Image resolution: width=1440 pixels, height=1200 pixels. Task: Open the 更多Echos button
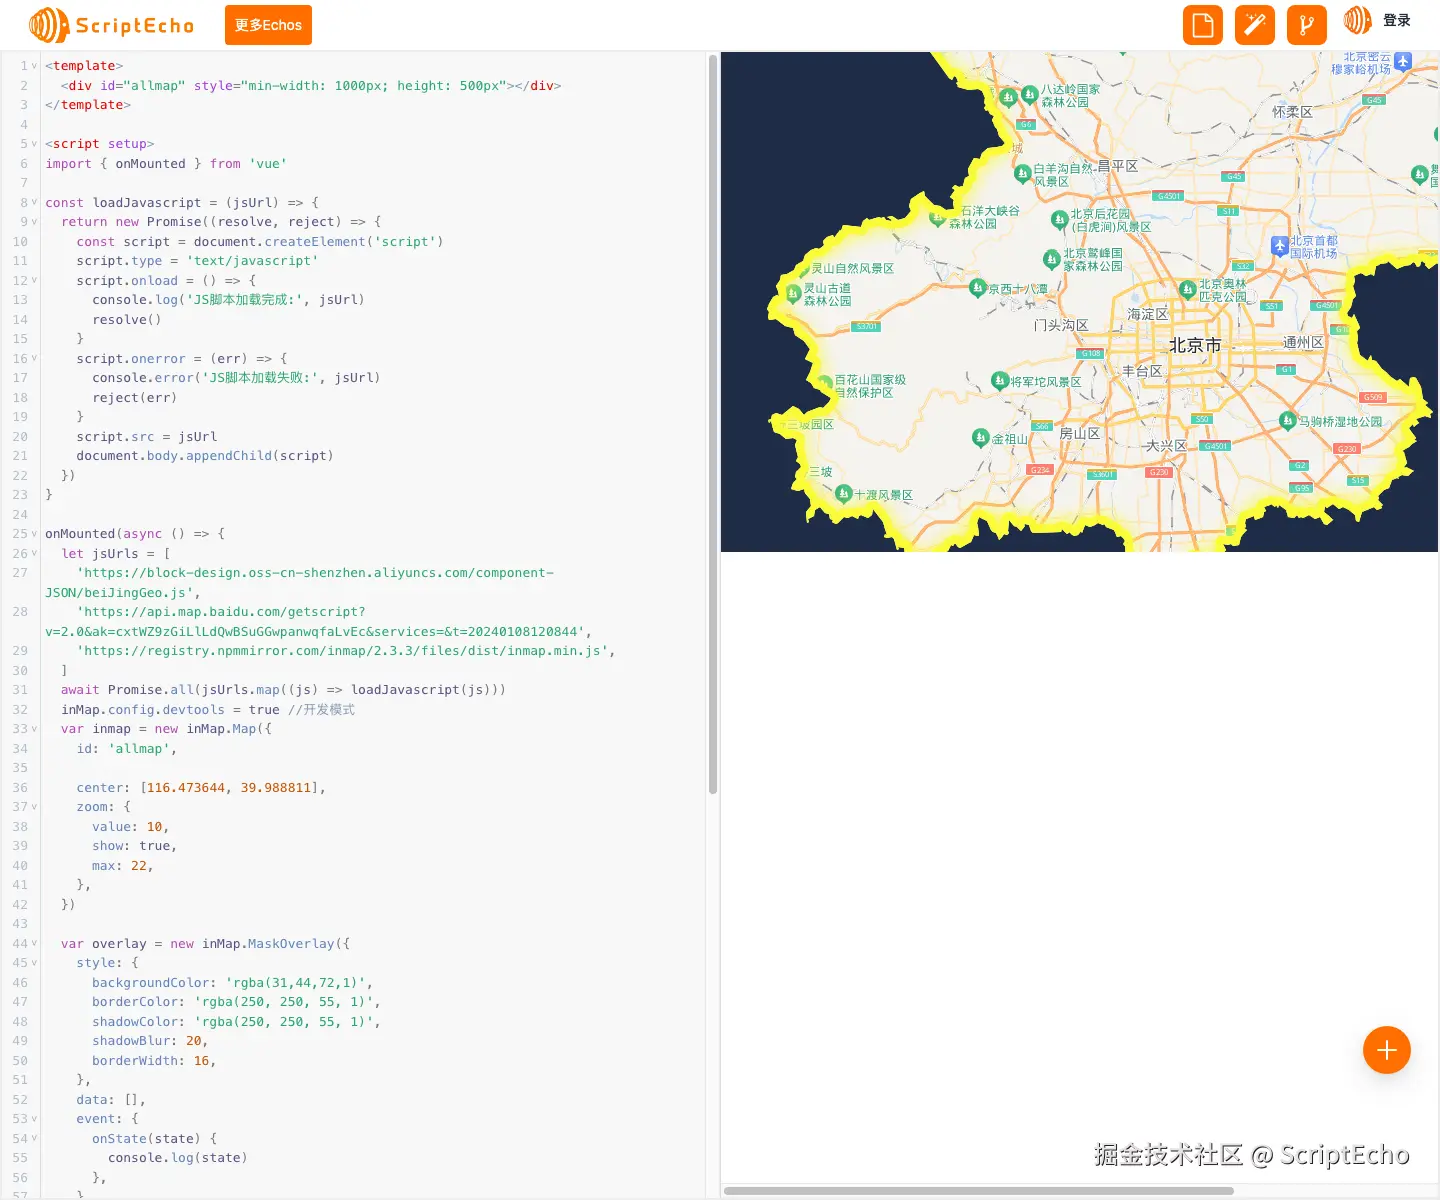[268, 25]
